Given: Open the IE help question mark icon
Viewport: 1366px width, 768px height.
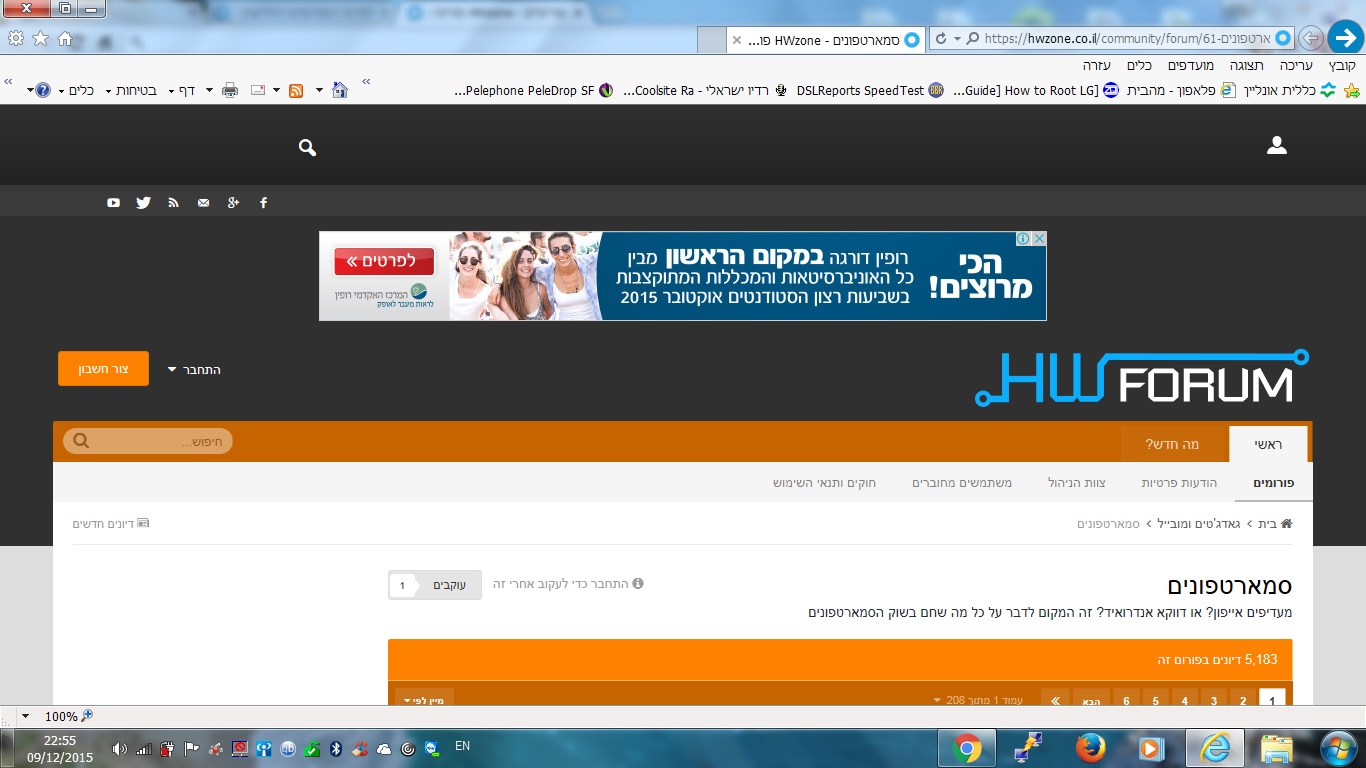Looking at the screenshot, I should (43, 90).
